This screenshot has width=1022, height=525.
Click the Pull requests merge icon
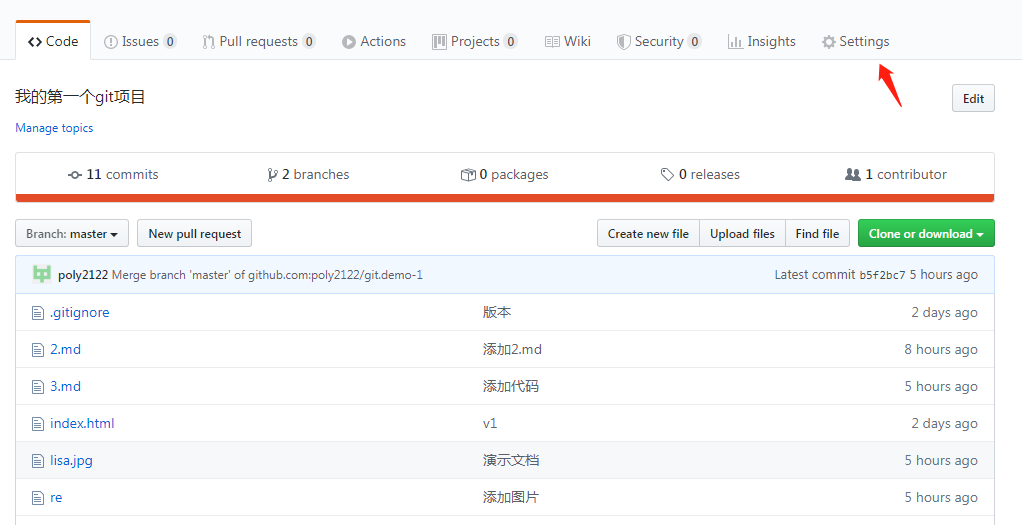coord(209,42)
